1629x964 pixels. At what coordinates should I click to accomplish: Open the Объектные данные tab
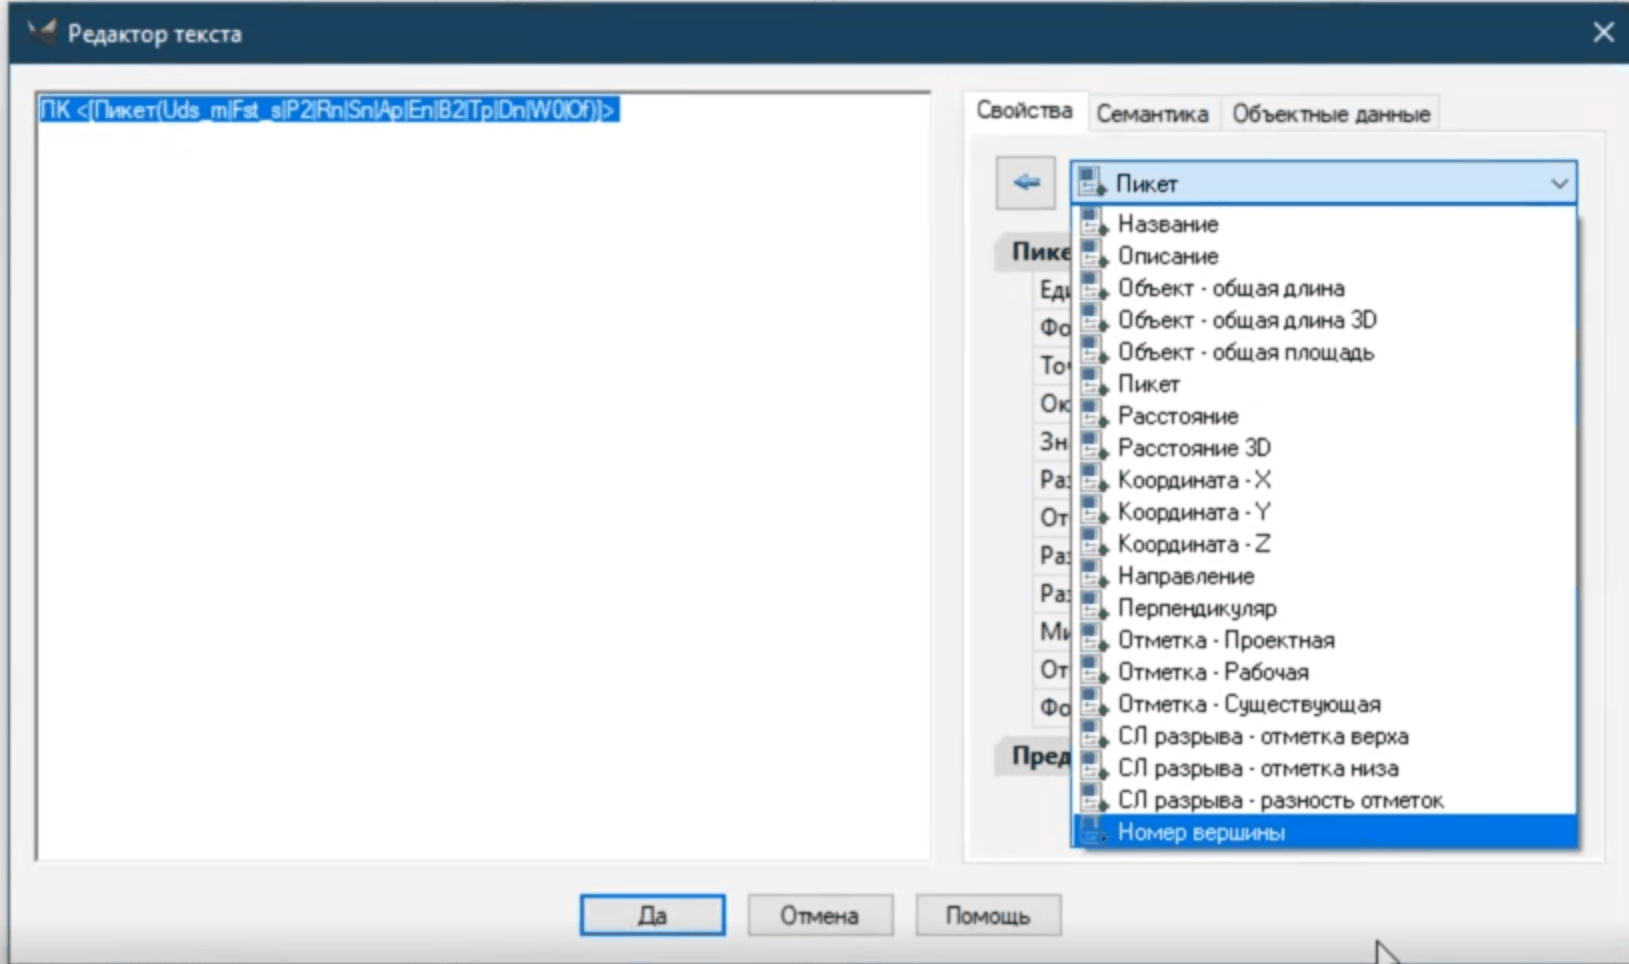[1330, 114]
